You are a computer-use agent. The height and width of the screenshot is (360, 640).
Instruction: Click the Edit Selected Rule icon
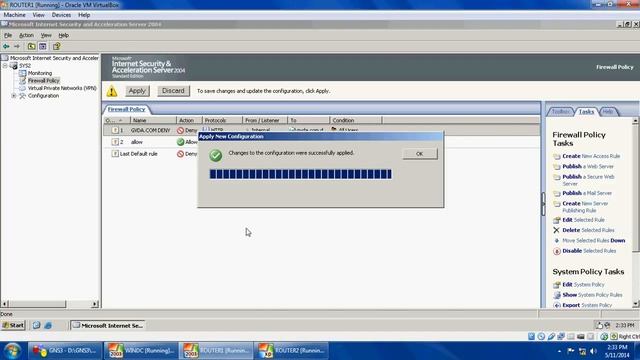[557, 220]
